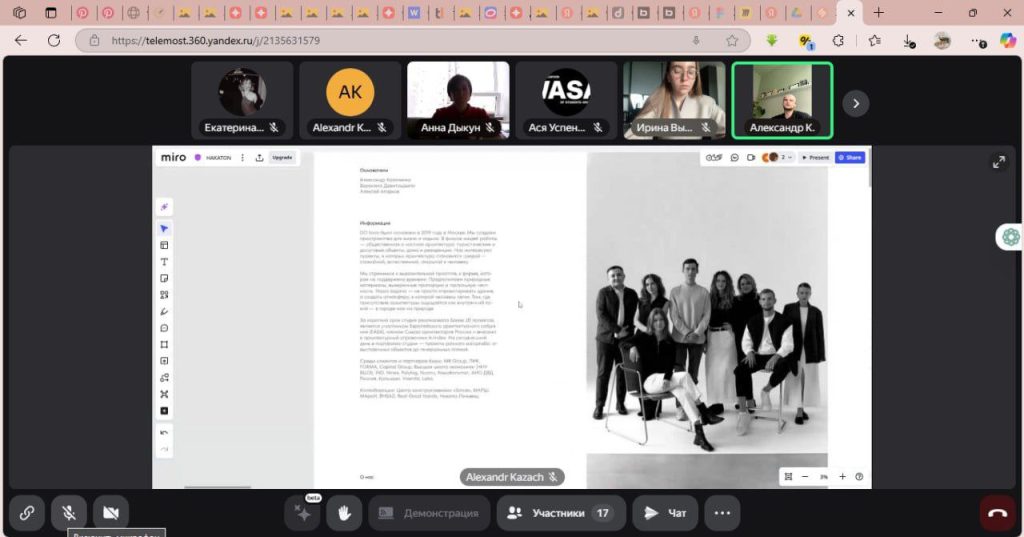
Task: Turn on the camera in the call bar
Action: click(111, 513)
